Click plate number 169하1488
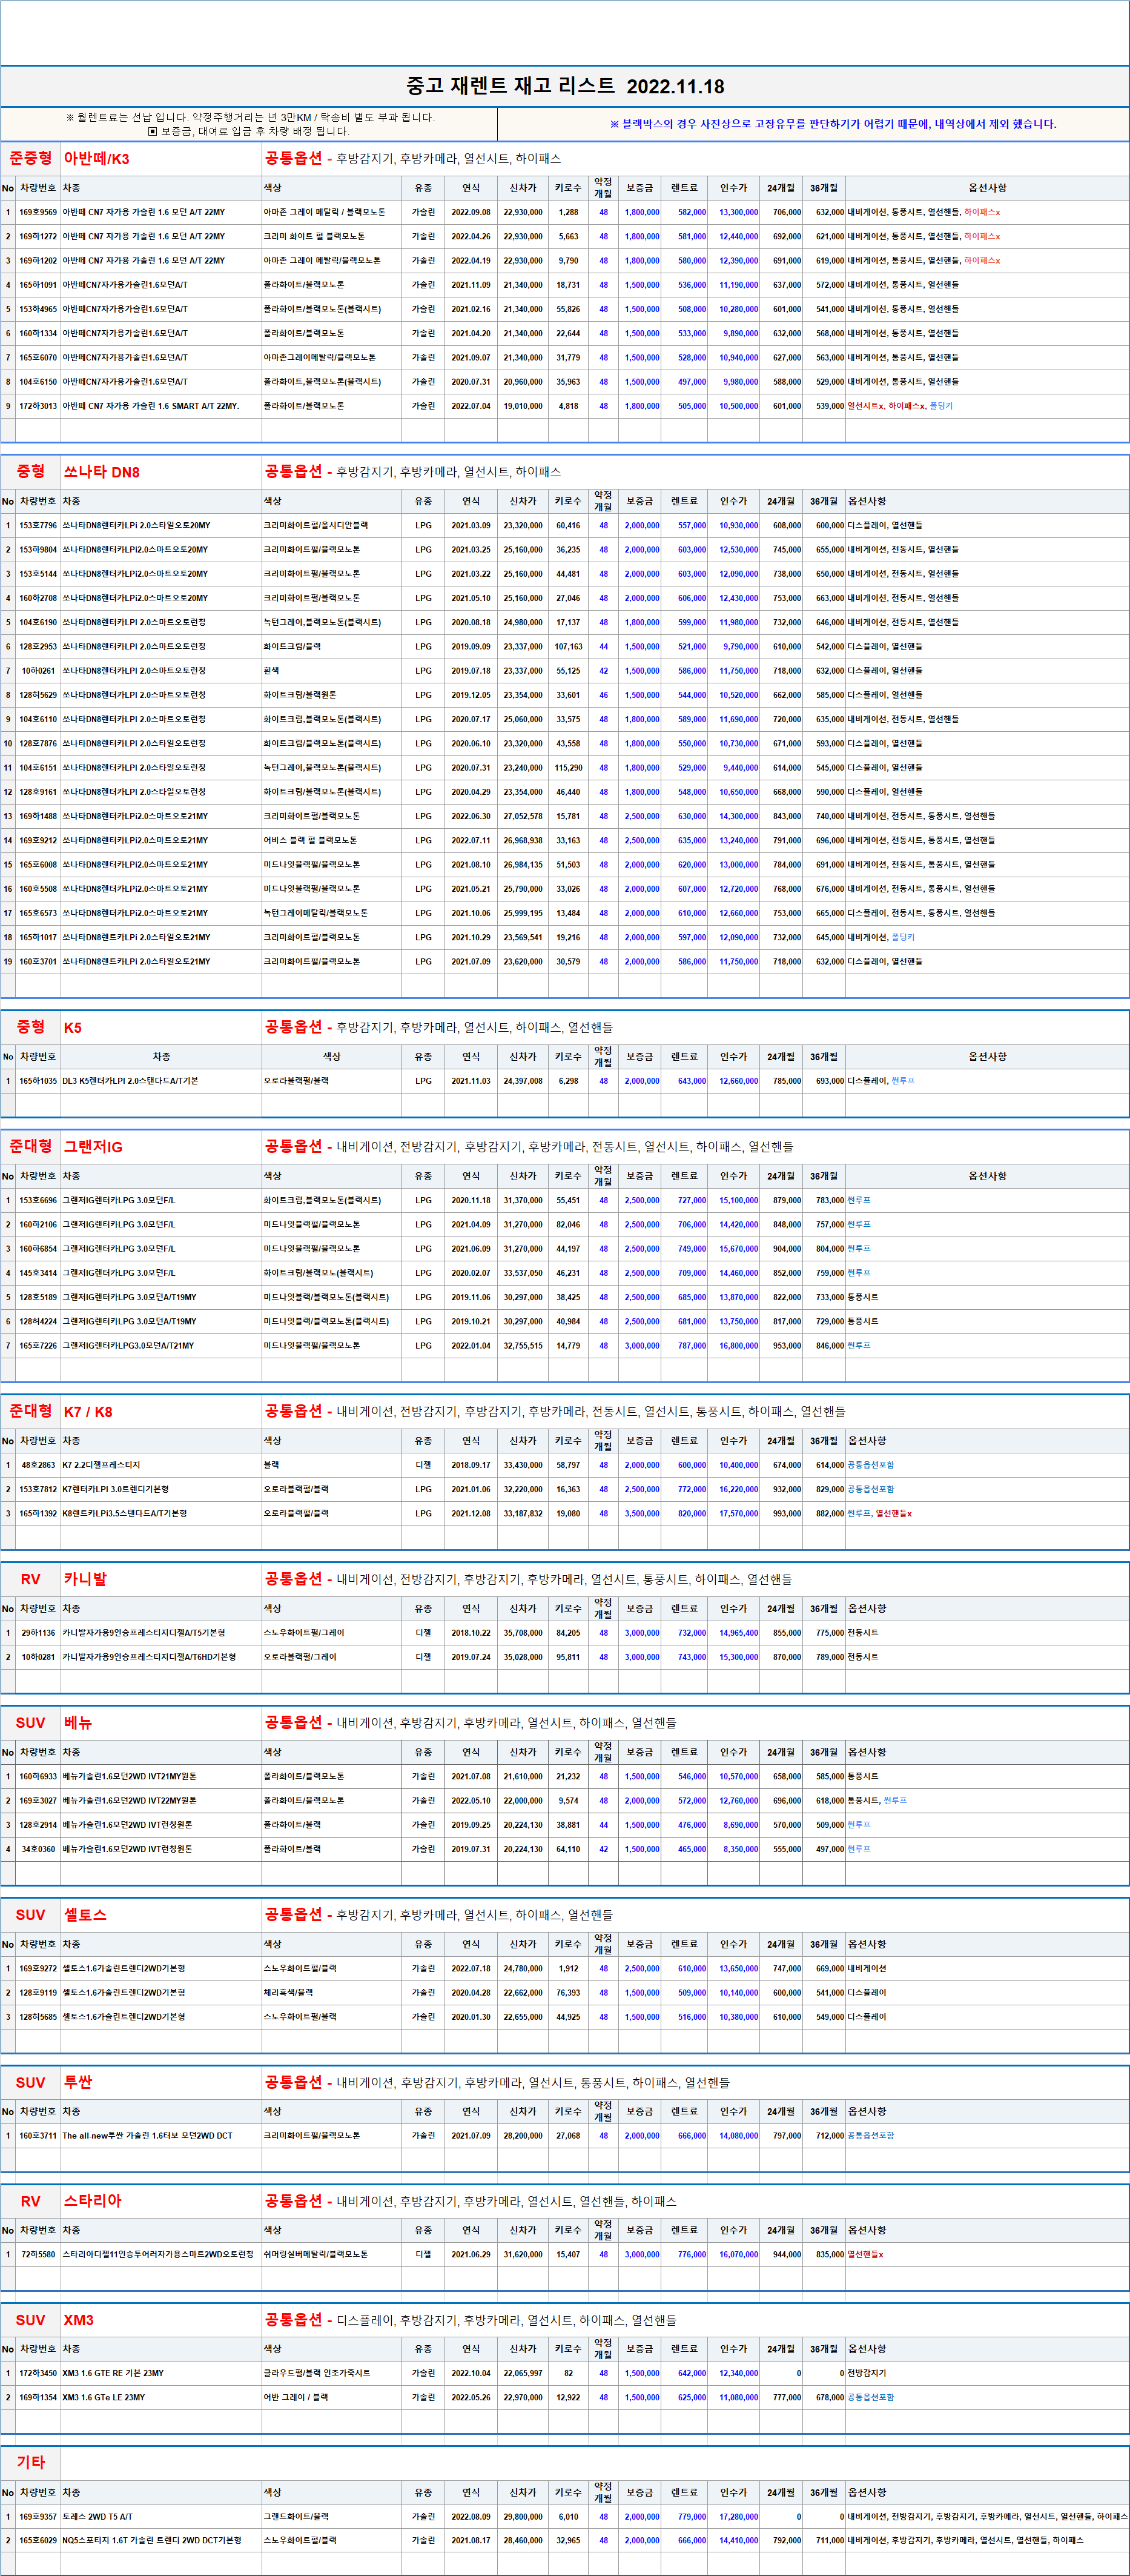Viewport: 1130px width, 2576px height. pyautogui.click(x=38, y=816)
